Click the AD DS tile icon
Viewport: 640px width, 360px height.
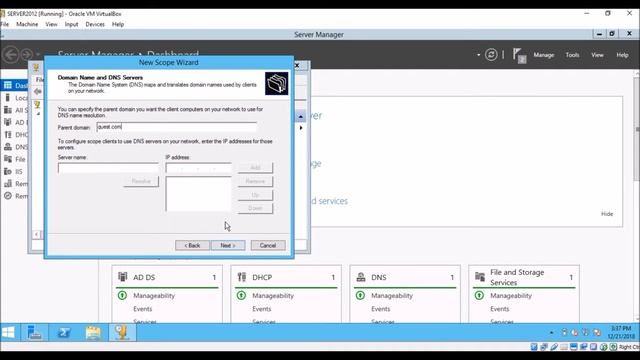click(x=123, y=277)
